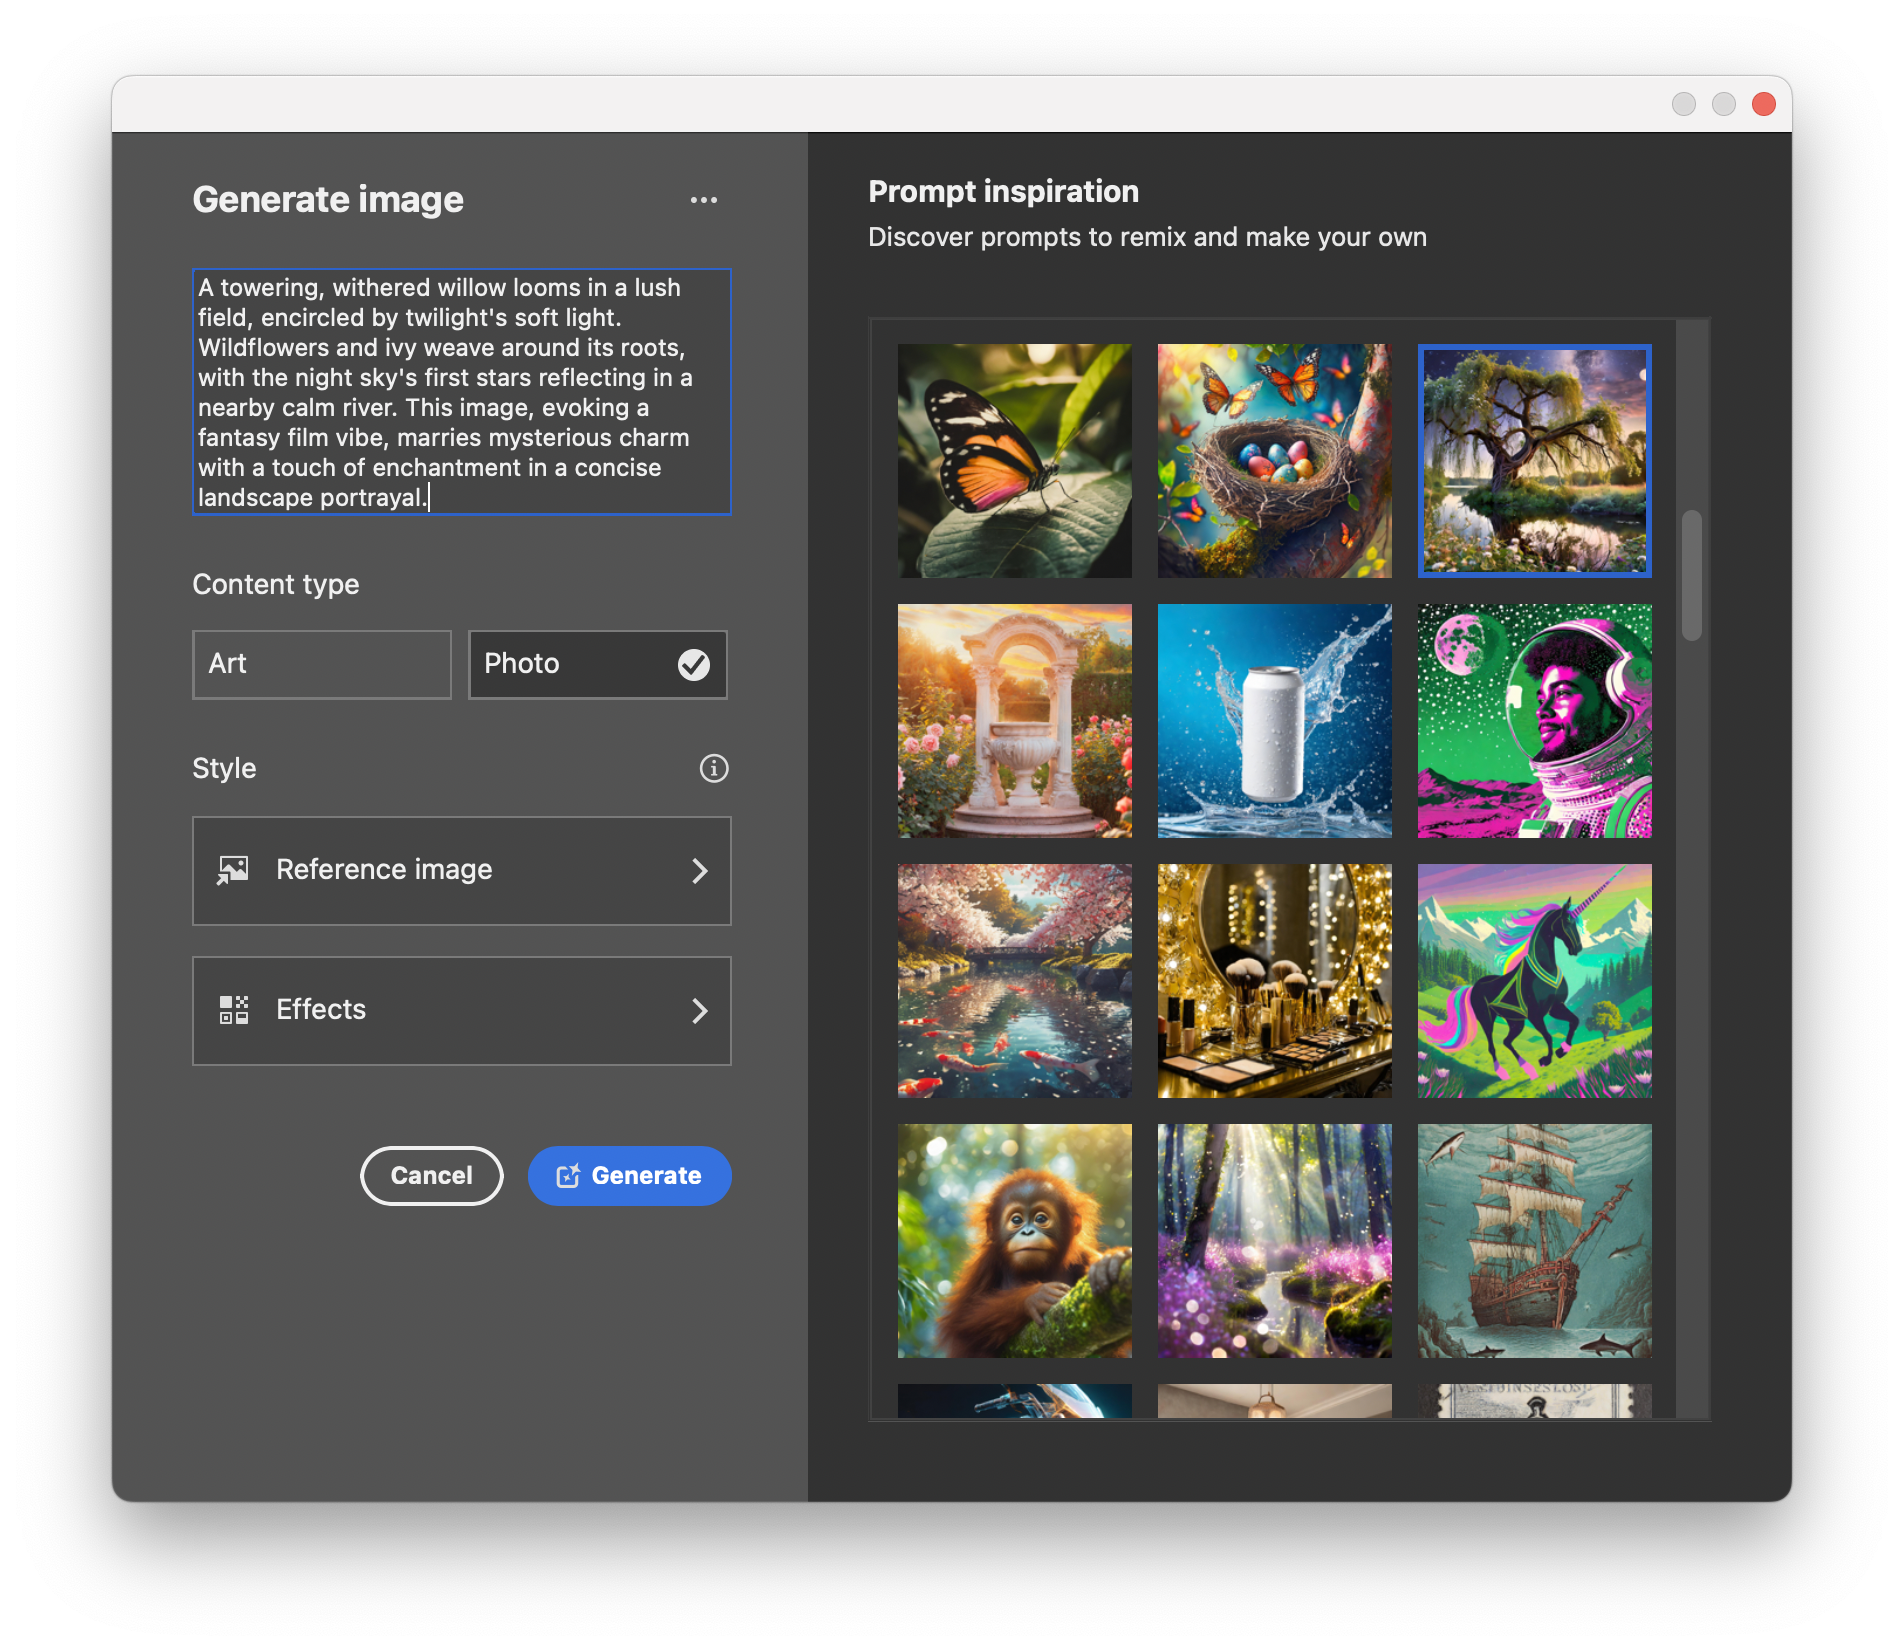The image size is (1904, 1650).
Task: Cancel the generate image dialog
Action: click(x=432, y=1176)
